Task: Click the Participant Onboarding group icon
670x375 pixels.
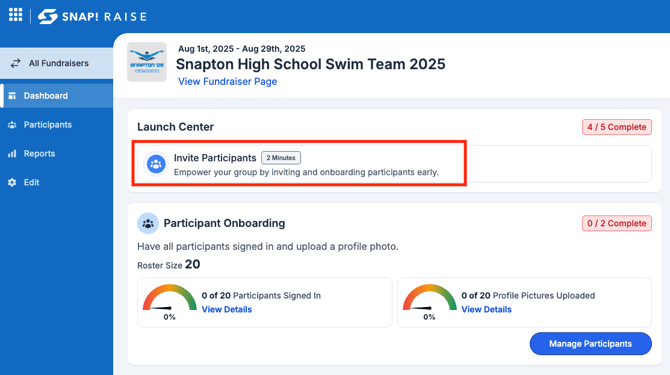Action: tap(148, 223)
